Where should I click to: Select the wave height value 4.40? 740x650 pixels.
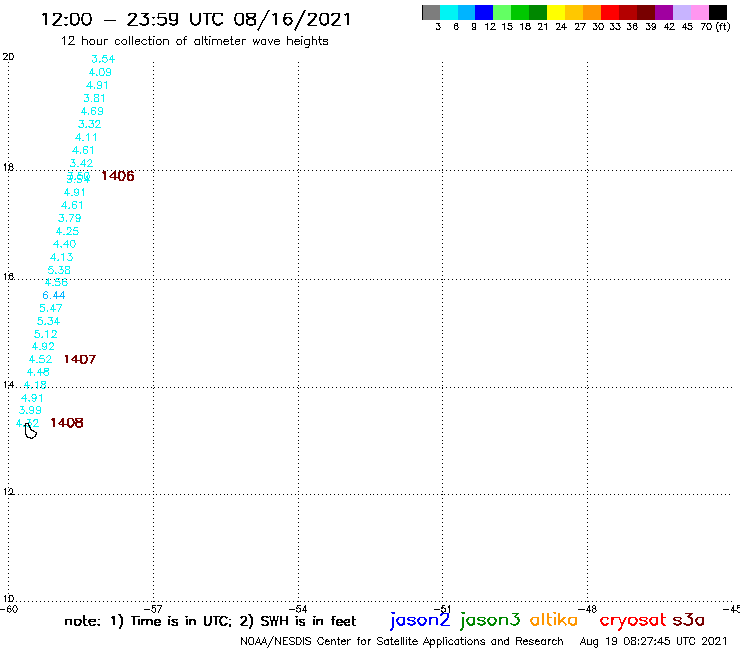click(64, 244)
